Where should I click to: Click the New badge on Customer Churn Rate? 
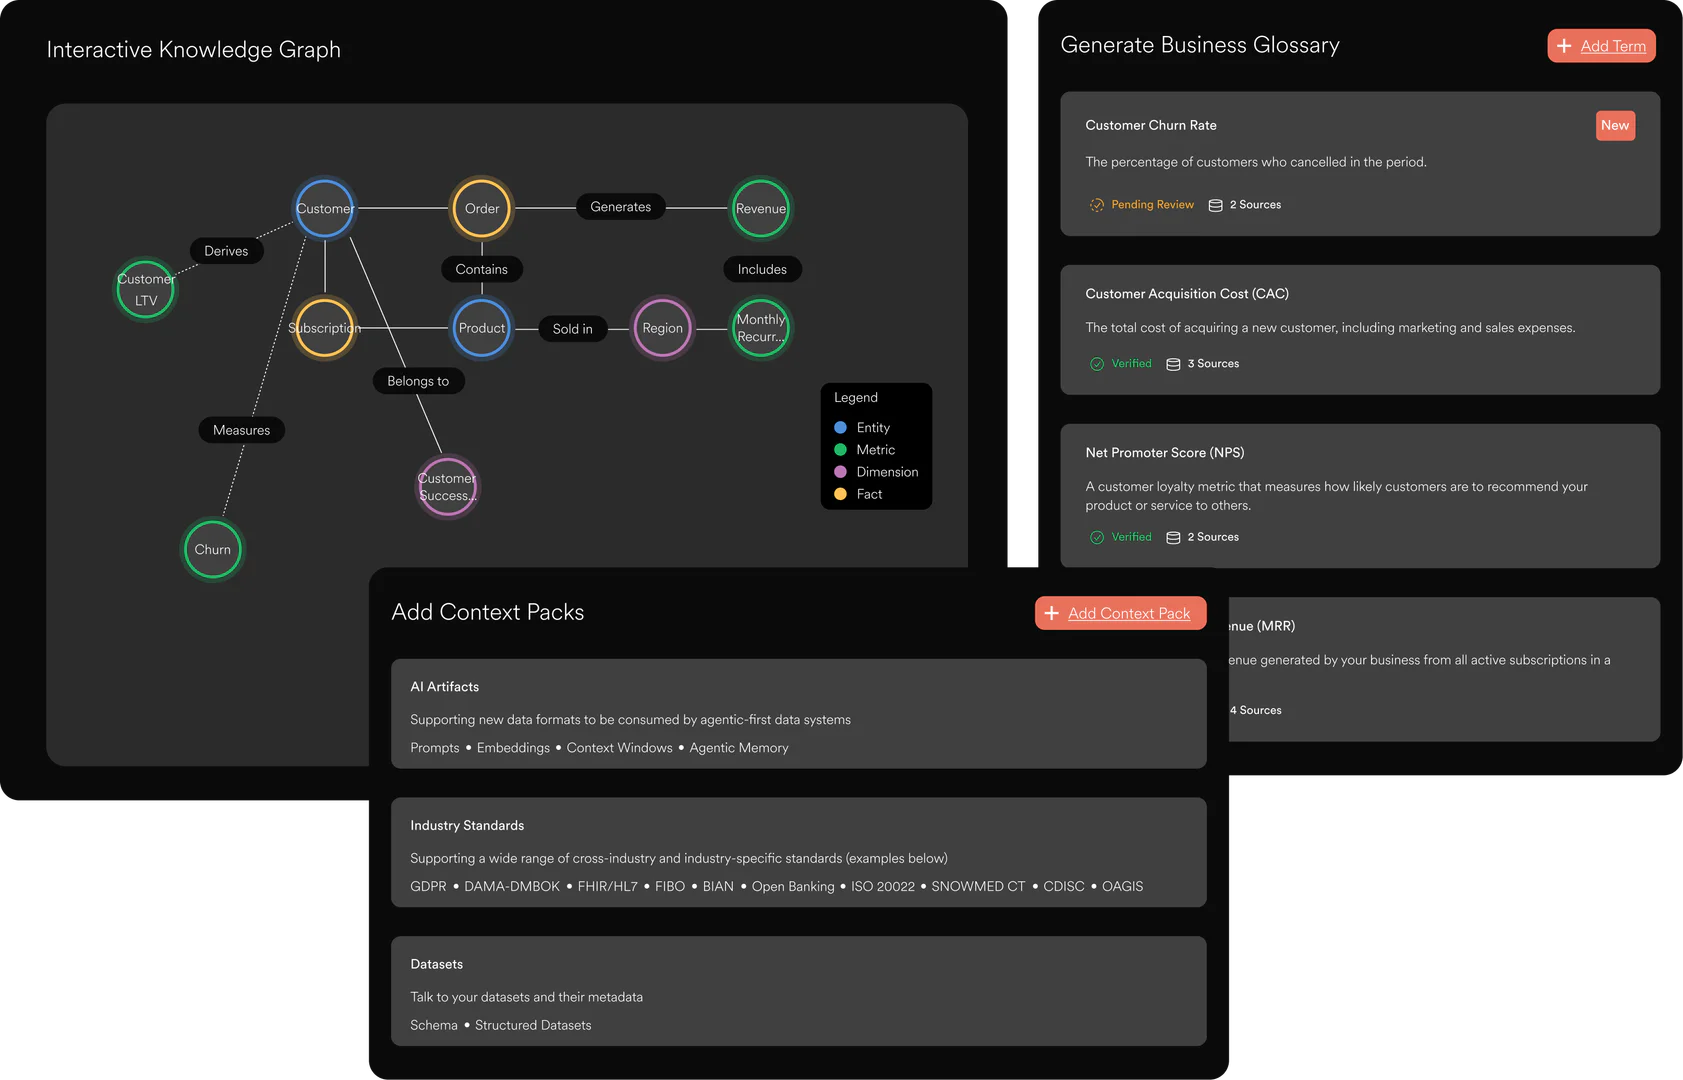[x=1615, y=125]
